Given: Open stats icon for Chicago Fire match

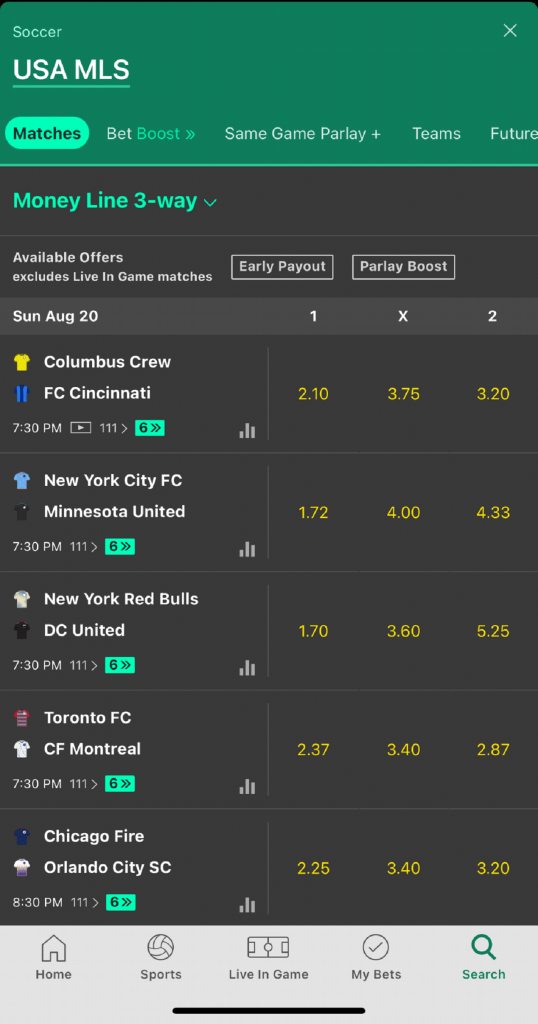Looking at the screenshot, I should pyautogui.click(x=247, y=904).
